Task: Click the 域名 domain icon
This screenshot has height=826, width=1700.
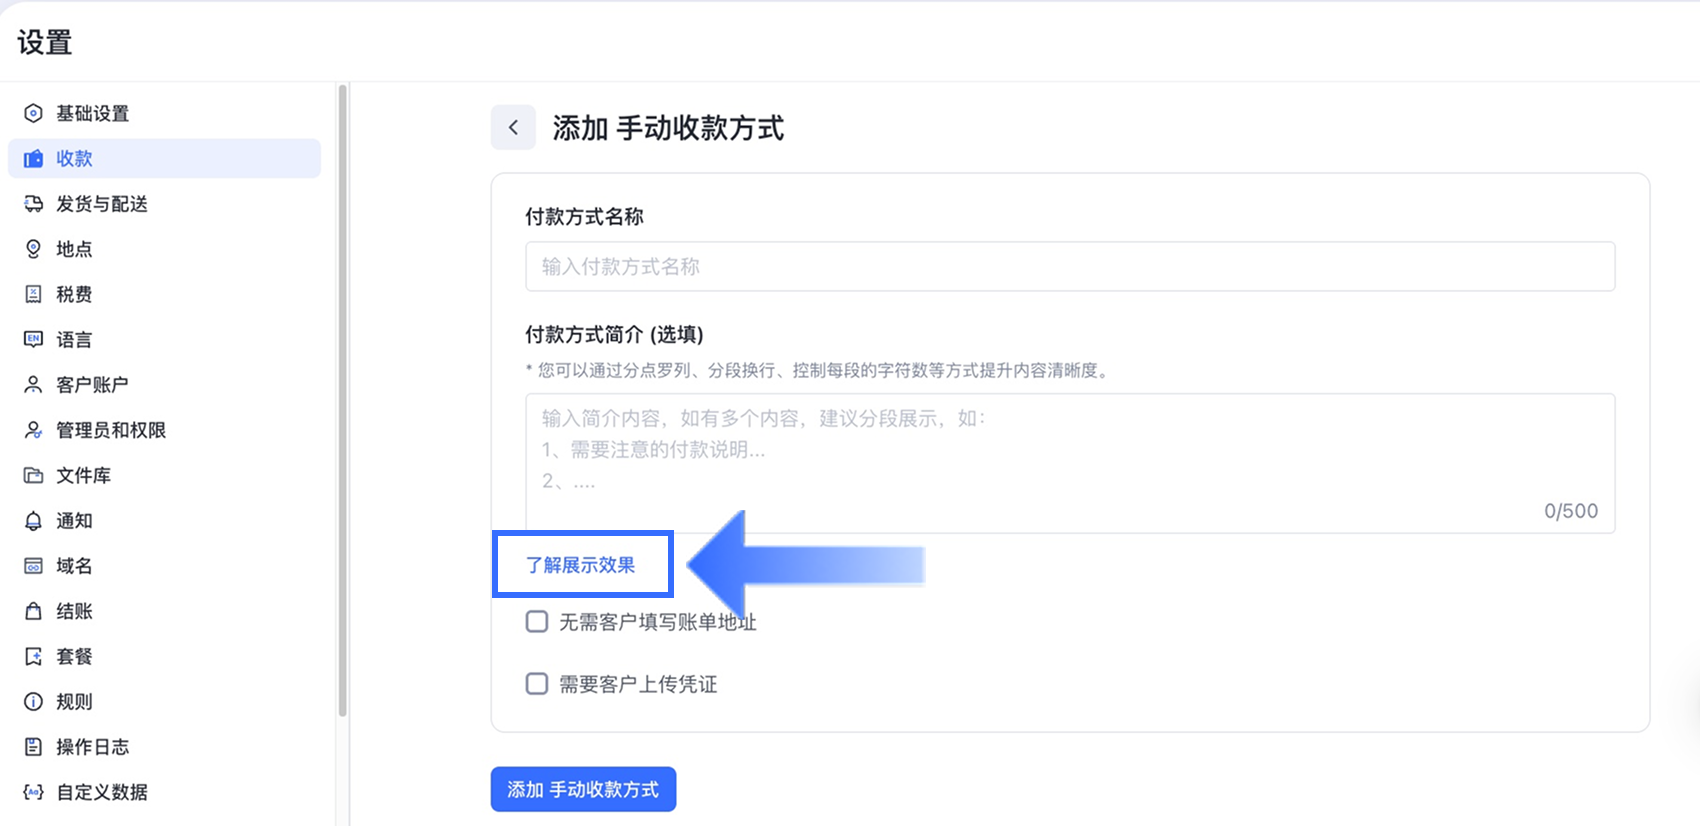Action: pos(33,566)
